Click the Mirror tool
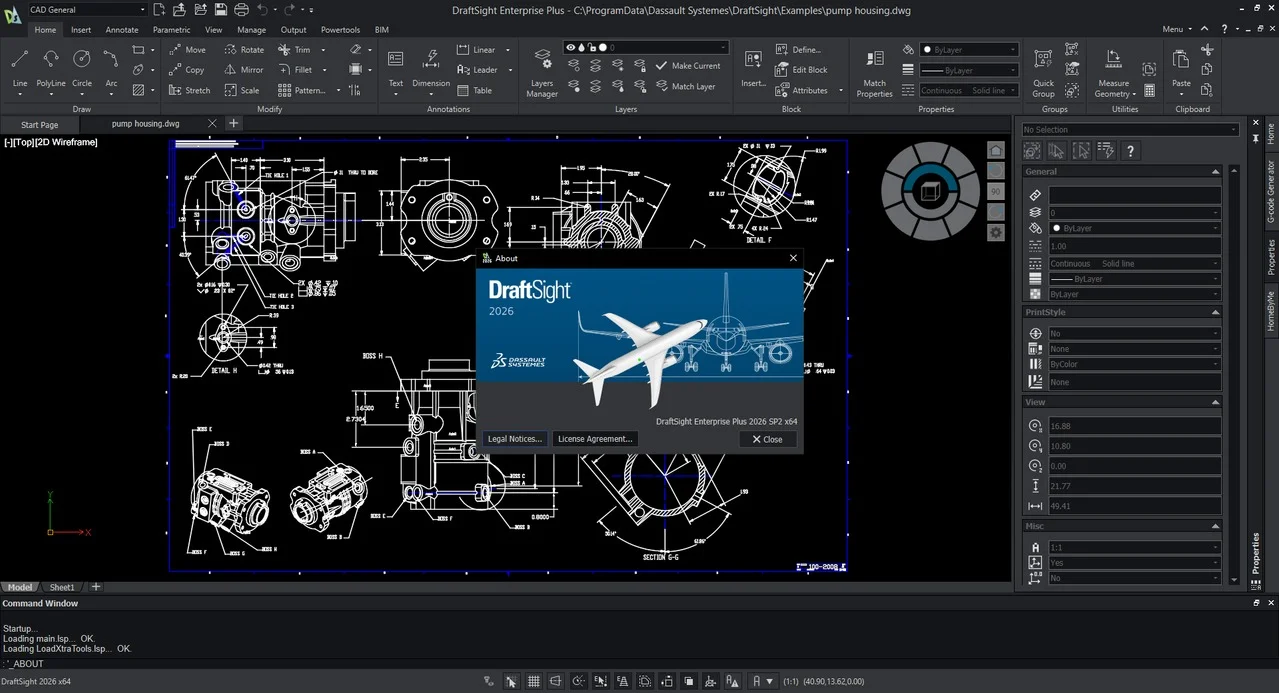The height and width of the screenshot is (693, 1279). point(244,70)
